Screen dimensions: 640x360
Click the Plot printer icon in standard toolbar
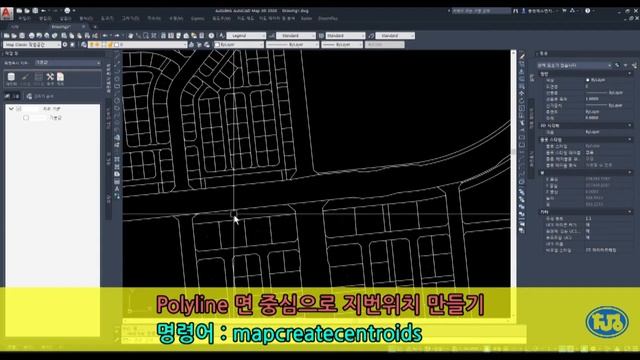(x=31, y=36)
